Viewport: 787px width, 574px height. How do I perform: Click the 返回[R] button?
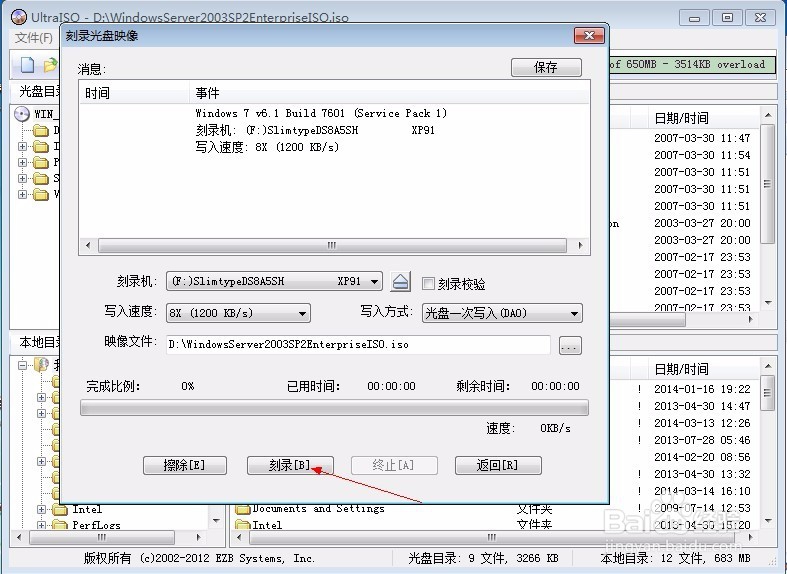coord(498,465)
